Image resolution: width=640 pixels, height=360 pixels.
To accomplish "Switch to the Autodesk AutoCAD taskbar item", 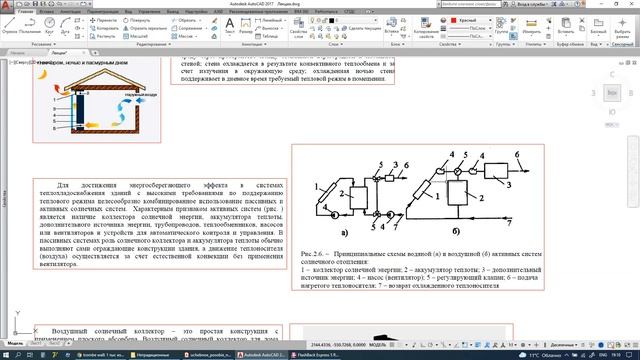I will click(x=262, y=355).
